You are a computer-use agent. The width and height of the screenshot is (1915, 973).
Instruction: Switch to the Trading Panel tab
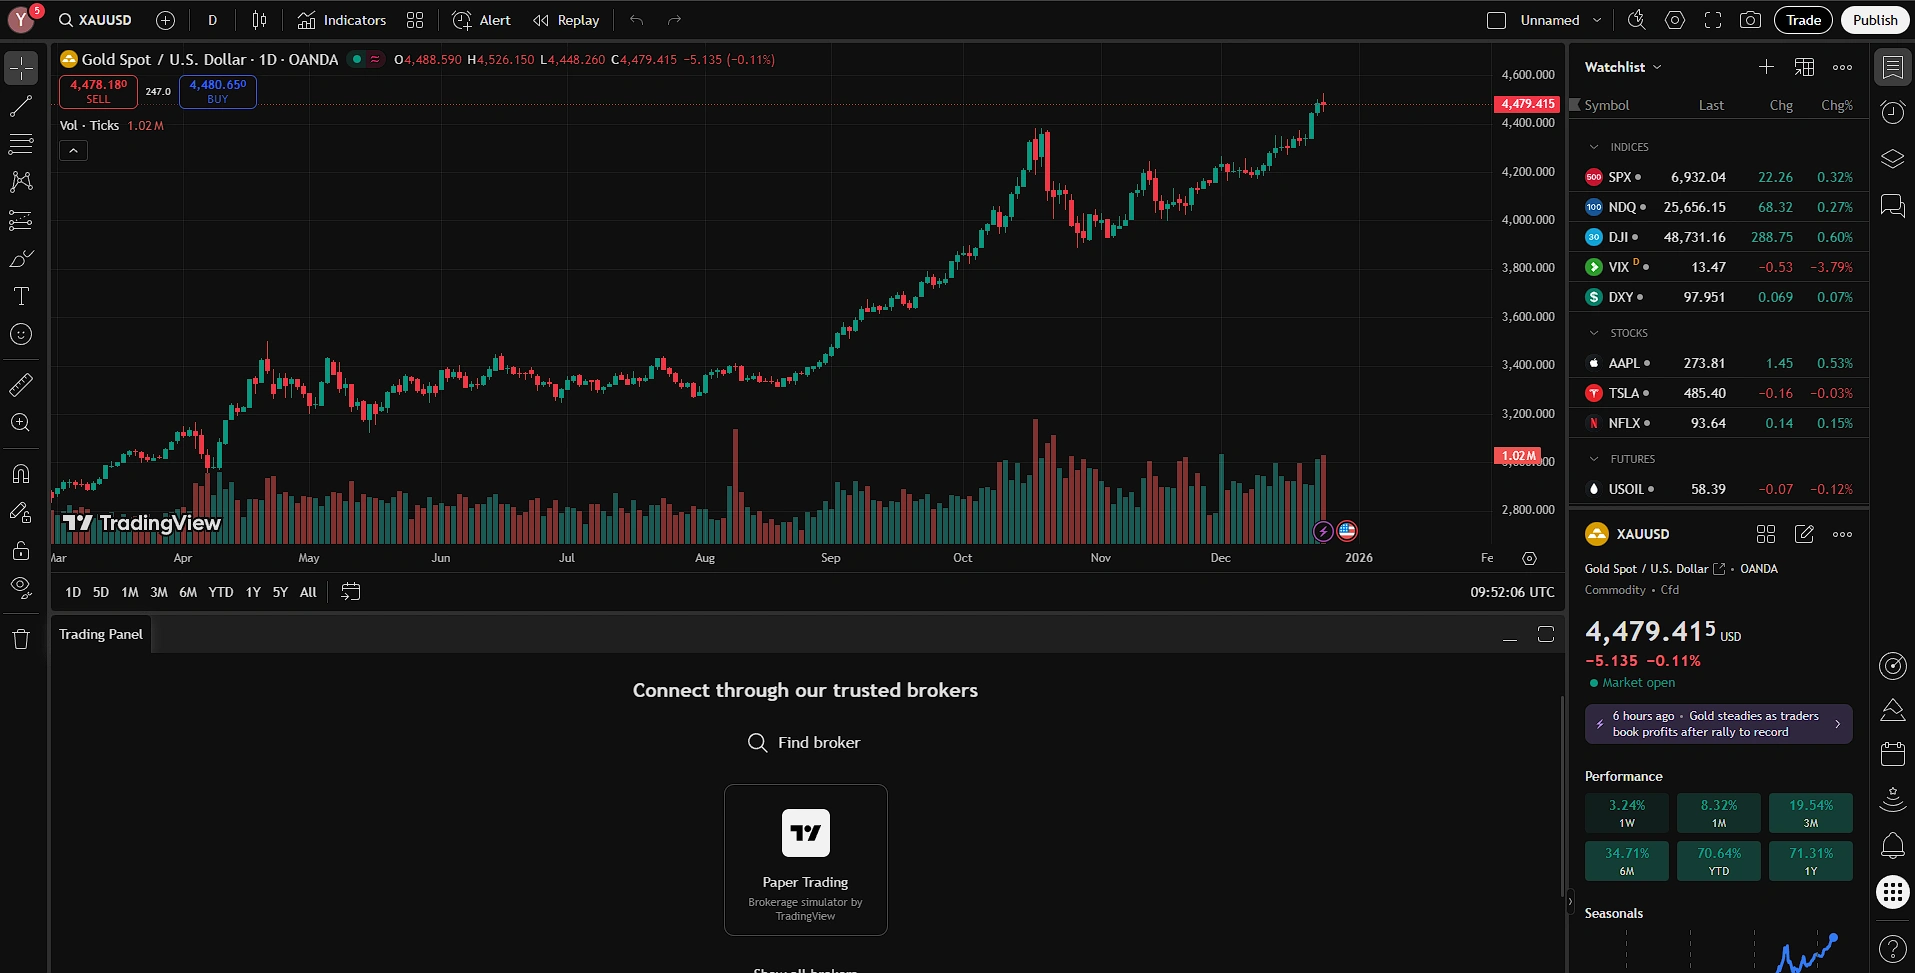101,634
